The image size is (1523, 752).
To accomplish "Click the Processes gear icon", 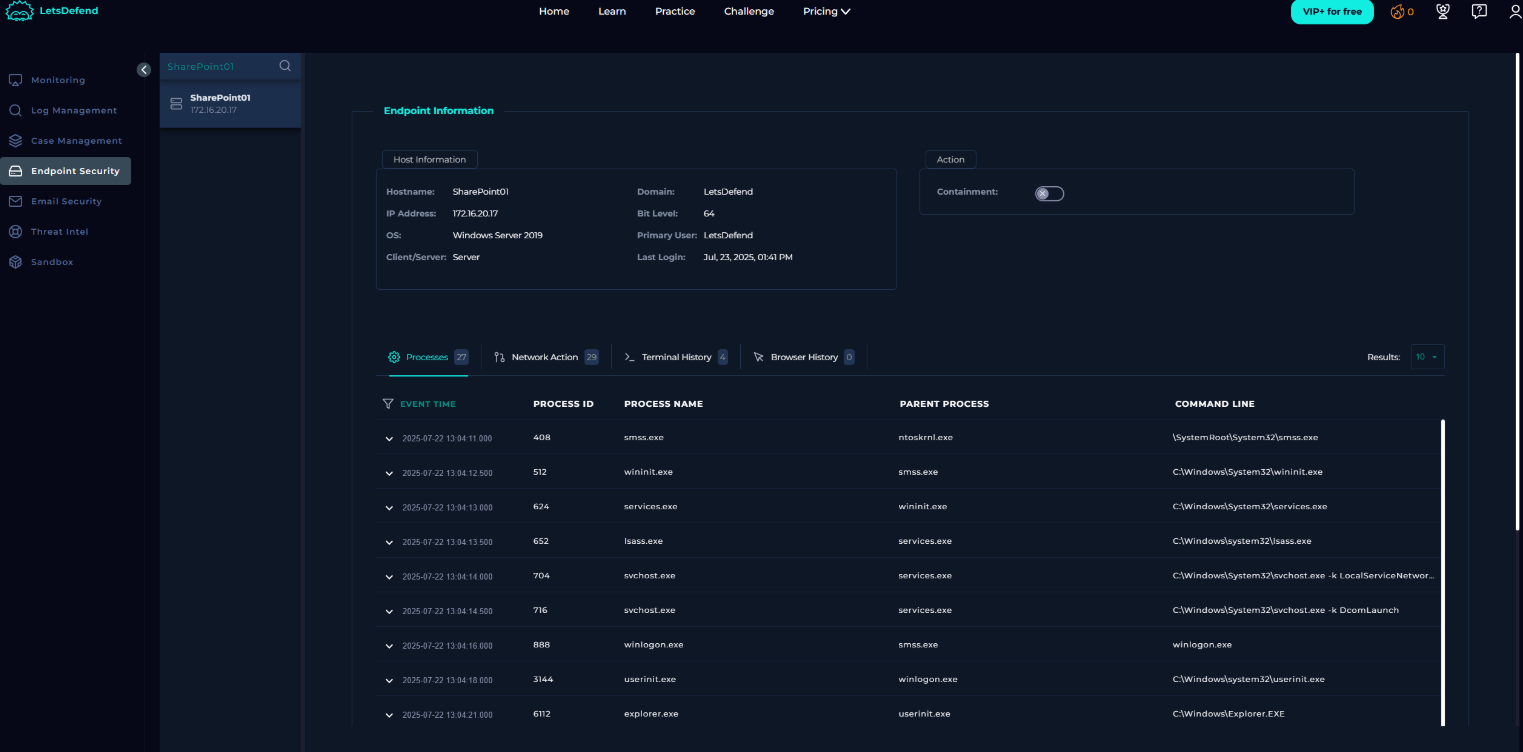I will pos(394,357).
